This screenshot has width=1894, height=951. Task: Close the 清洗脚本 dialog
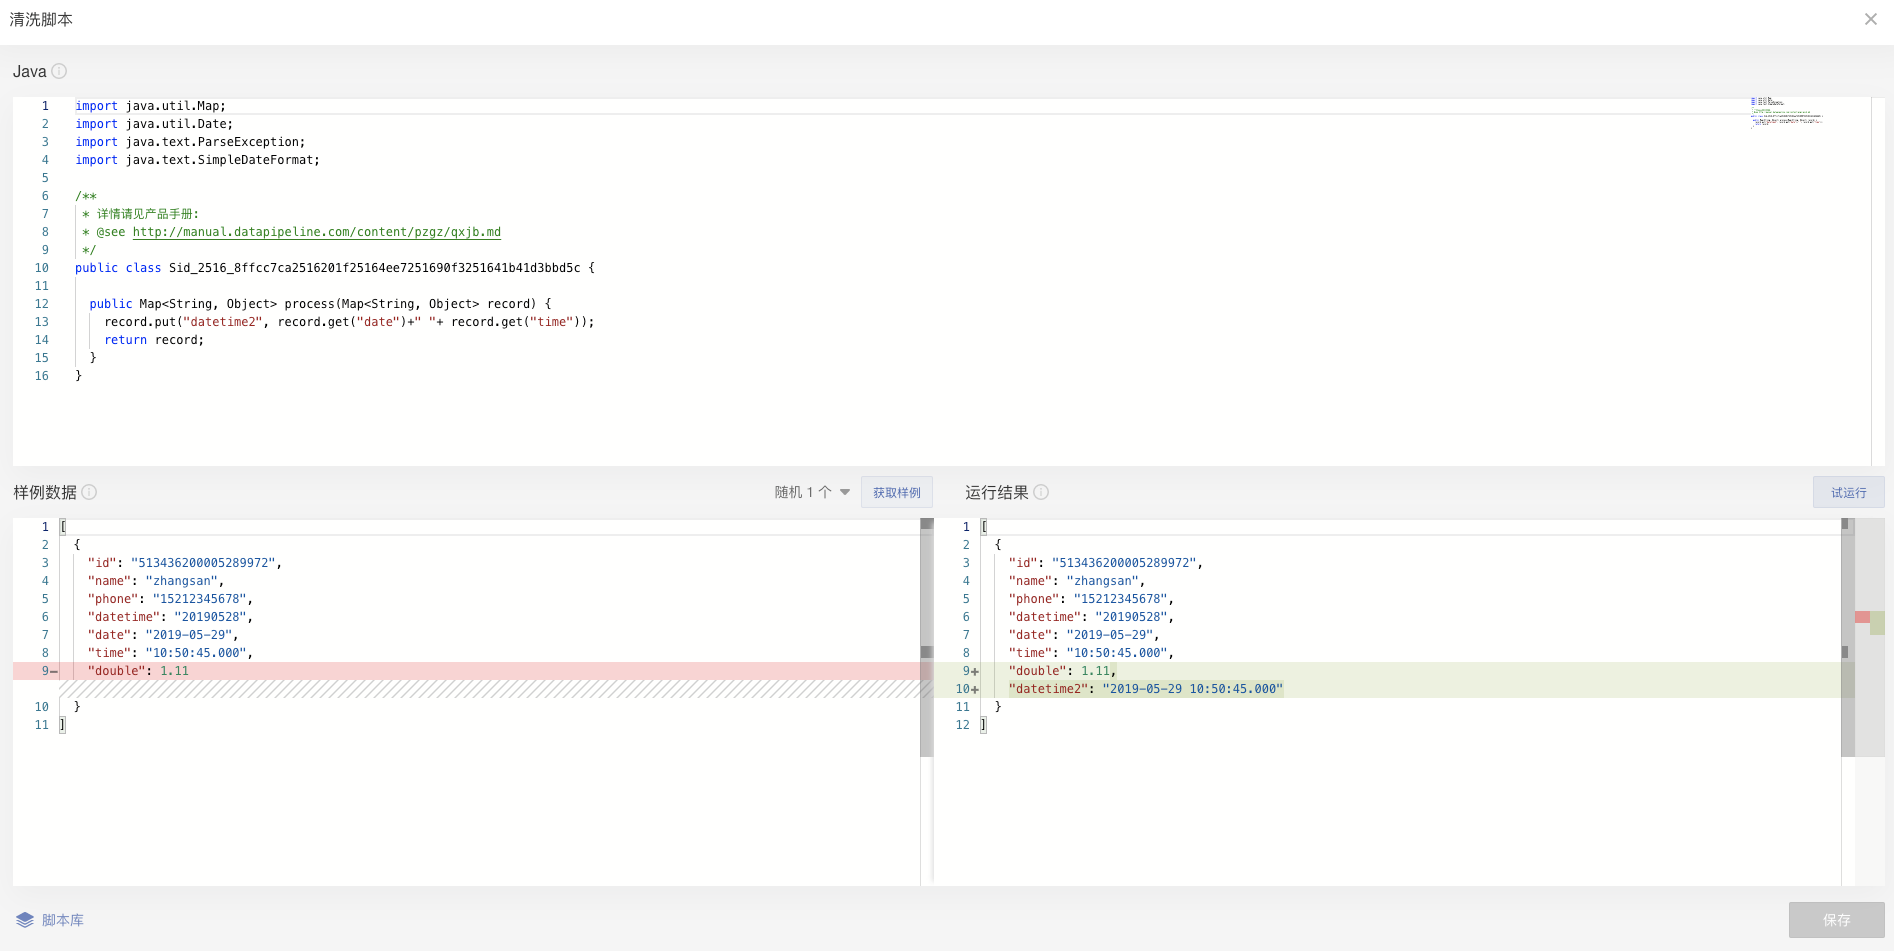pos(1870,19)
